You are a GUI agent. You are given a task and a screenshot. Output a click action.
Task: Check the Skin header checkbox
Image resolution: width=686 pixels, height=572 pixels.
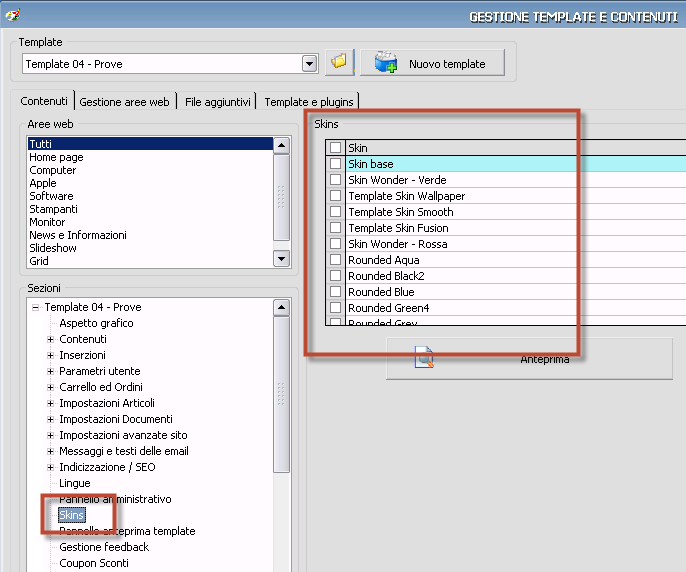[336, 147]
